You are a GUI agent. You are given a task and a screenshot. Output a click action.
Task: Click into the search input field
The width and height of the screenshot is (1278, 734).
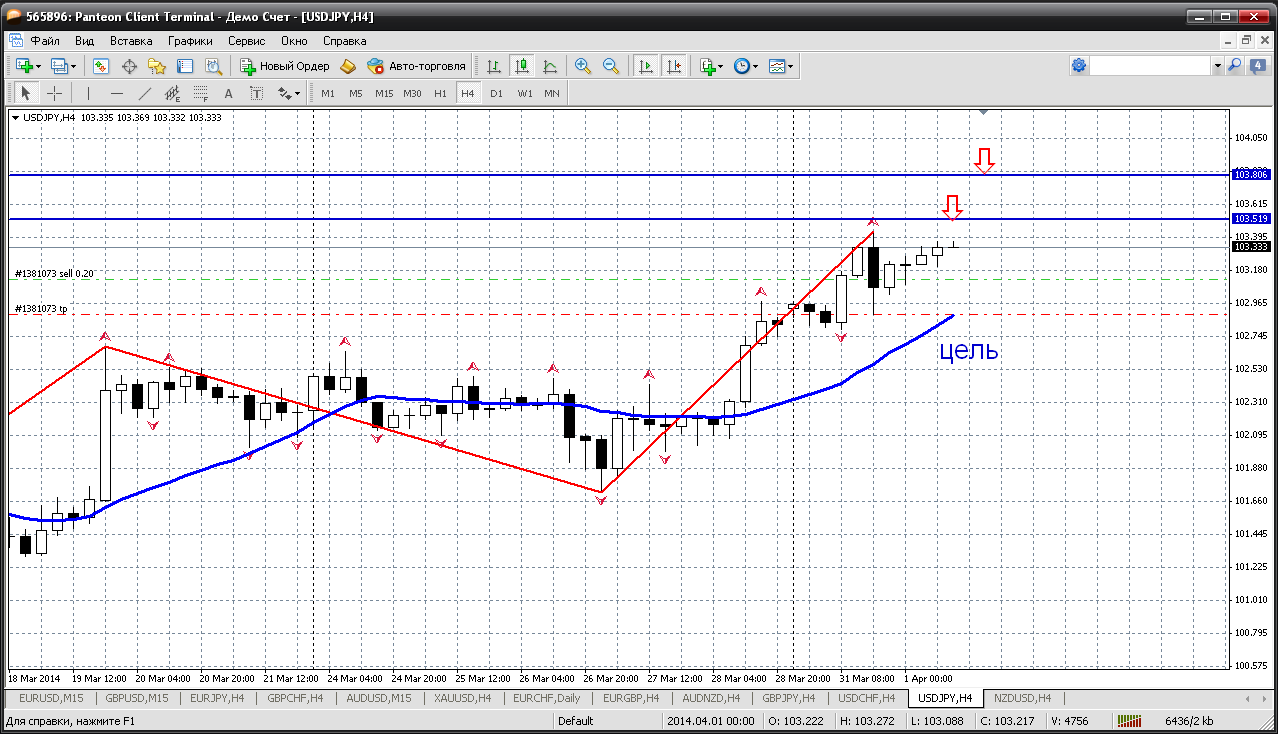(x=1150, y=65)
